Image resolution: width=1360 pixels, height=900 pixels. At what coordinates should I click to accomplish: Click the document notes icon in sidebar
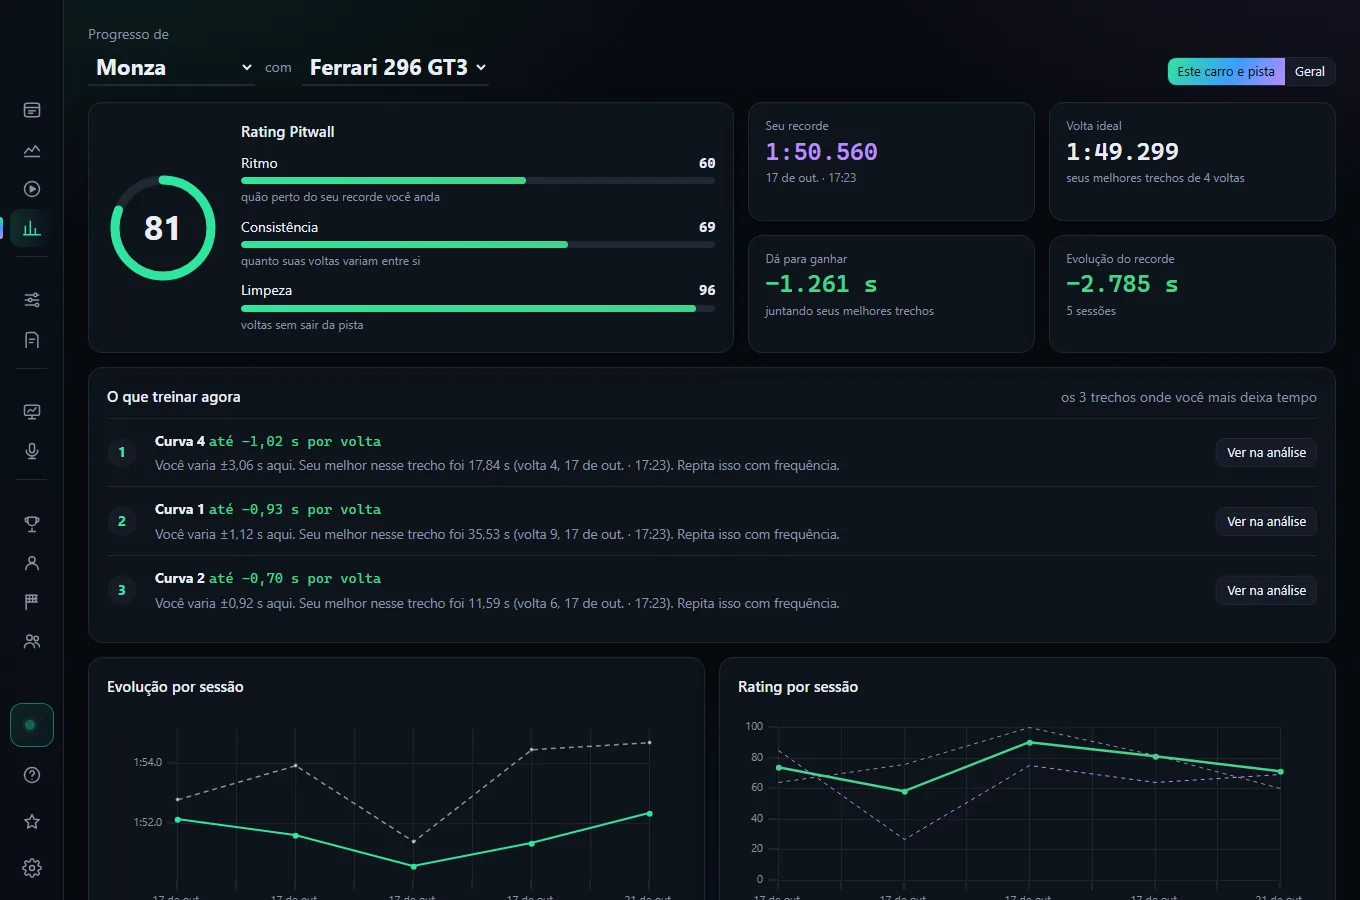click(x=32, y=340)
